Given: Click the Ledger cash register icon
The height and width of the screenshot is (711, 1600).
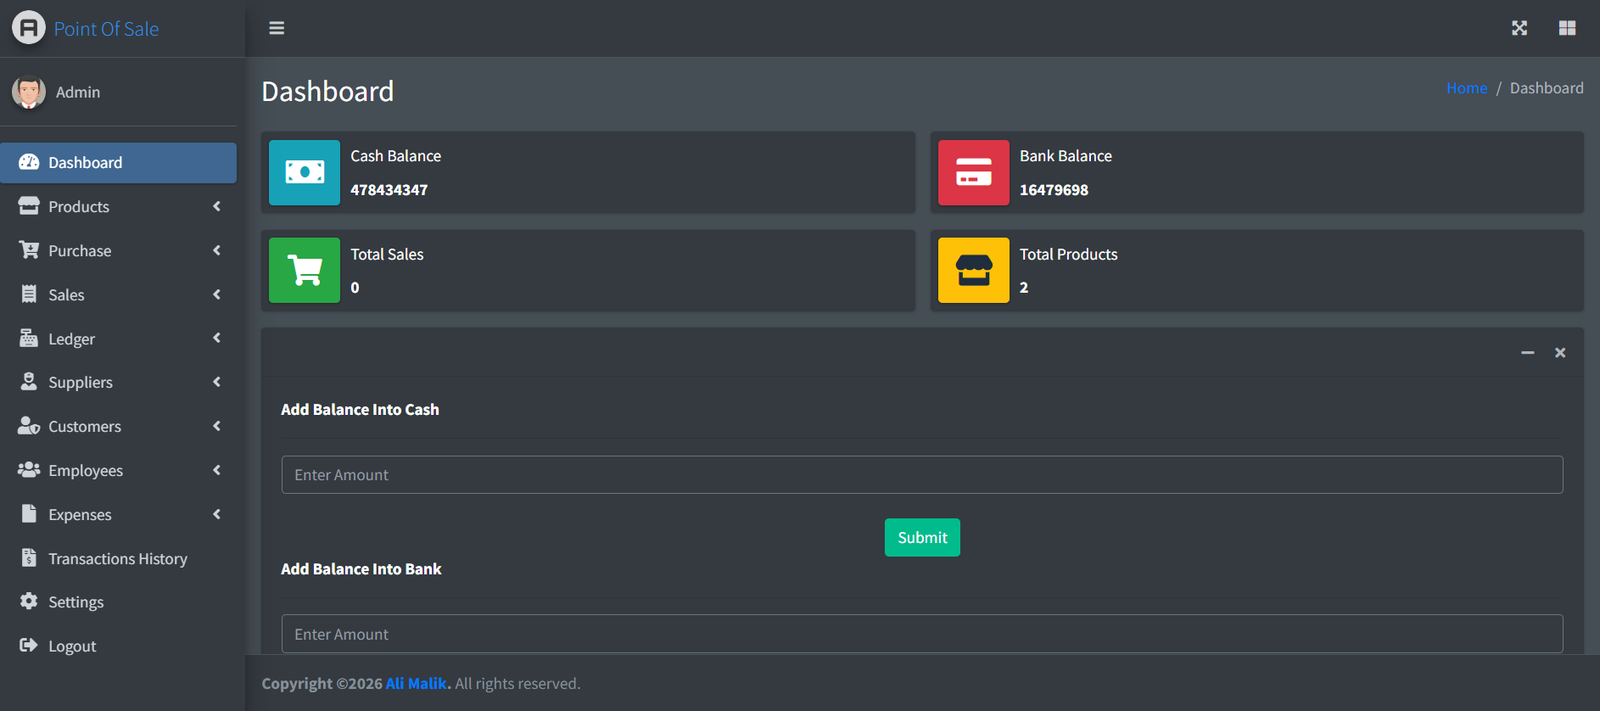Looking at the screenshot, I should tap(29, 338).
